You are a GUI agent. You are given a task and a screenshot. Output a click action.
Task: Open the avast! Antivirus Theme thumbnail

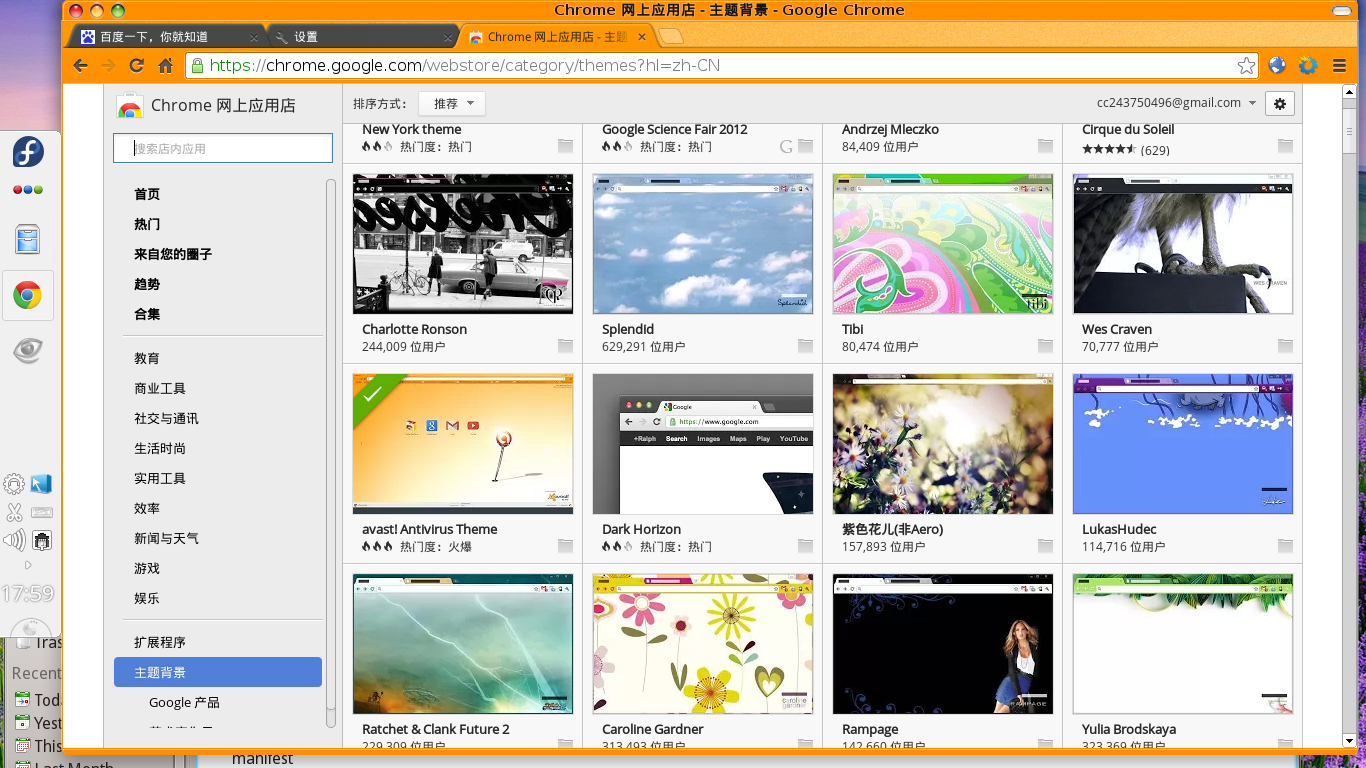click(463, 444)
